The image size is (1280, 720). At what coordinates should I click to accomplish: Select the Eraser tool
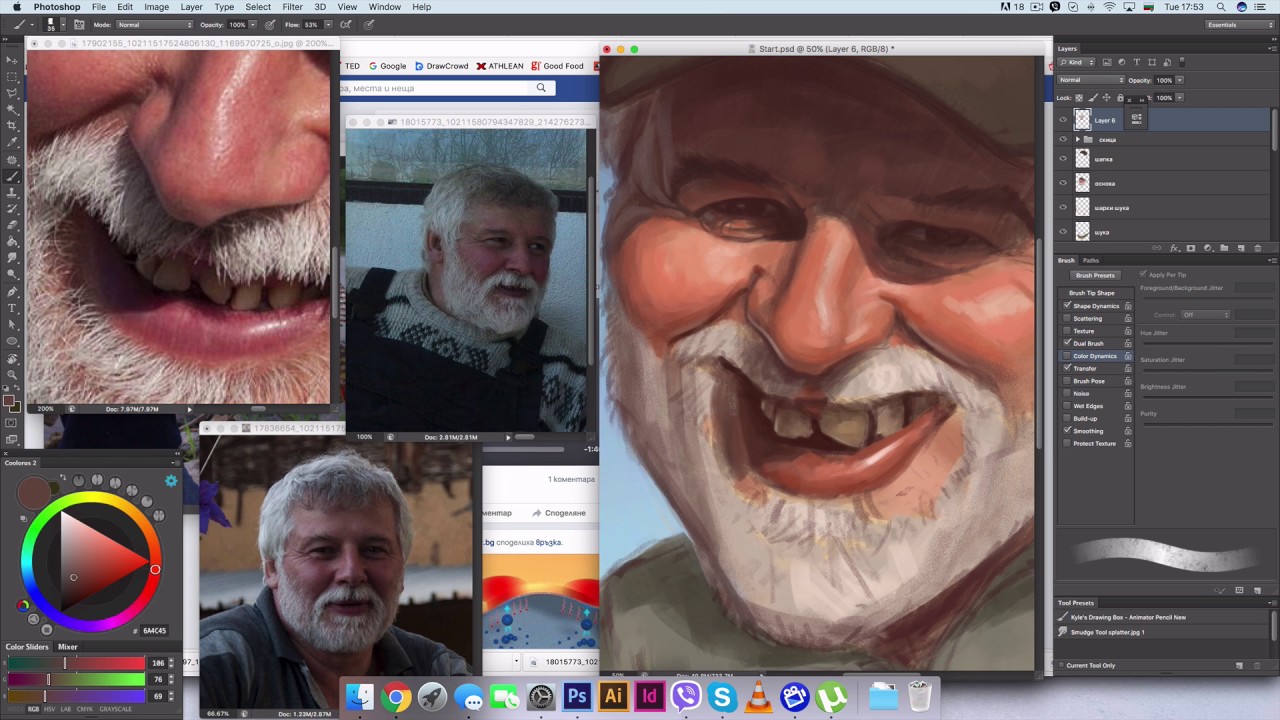[12, 225]
